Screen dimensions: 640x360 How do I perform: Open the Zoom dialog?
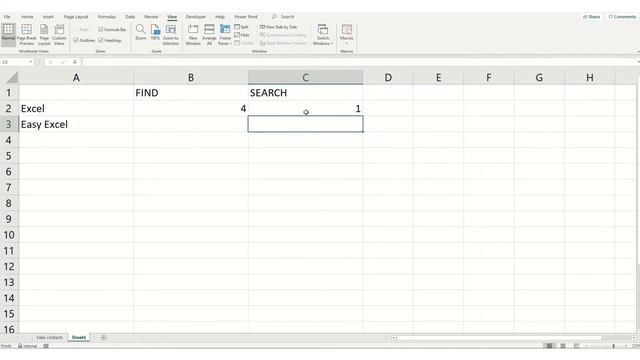[x=140, y=32]
